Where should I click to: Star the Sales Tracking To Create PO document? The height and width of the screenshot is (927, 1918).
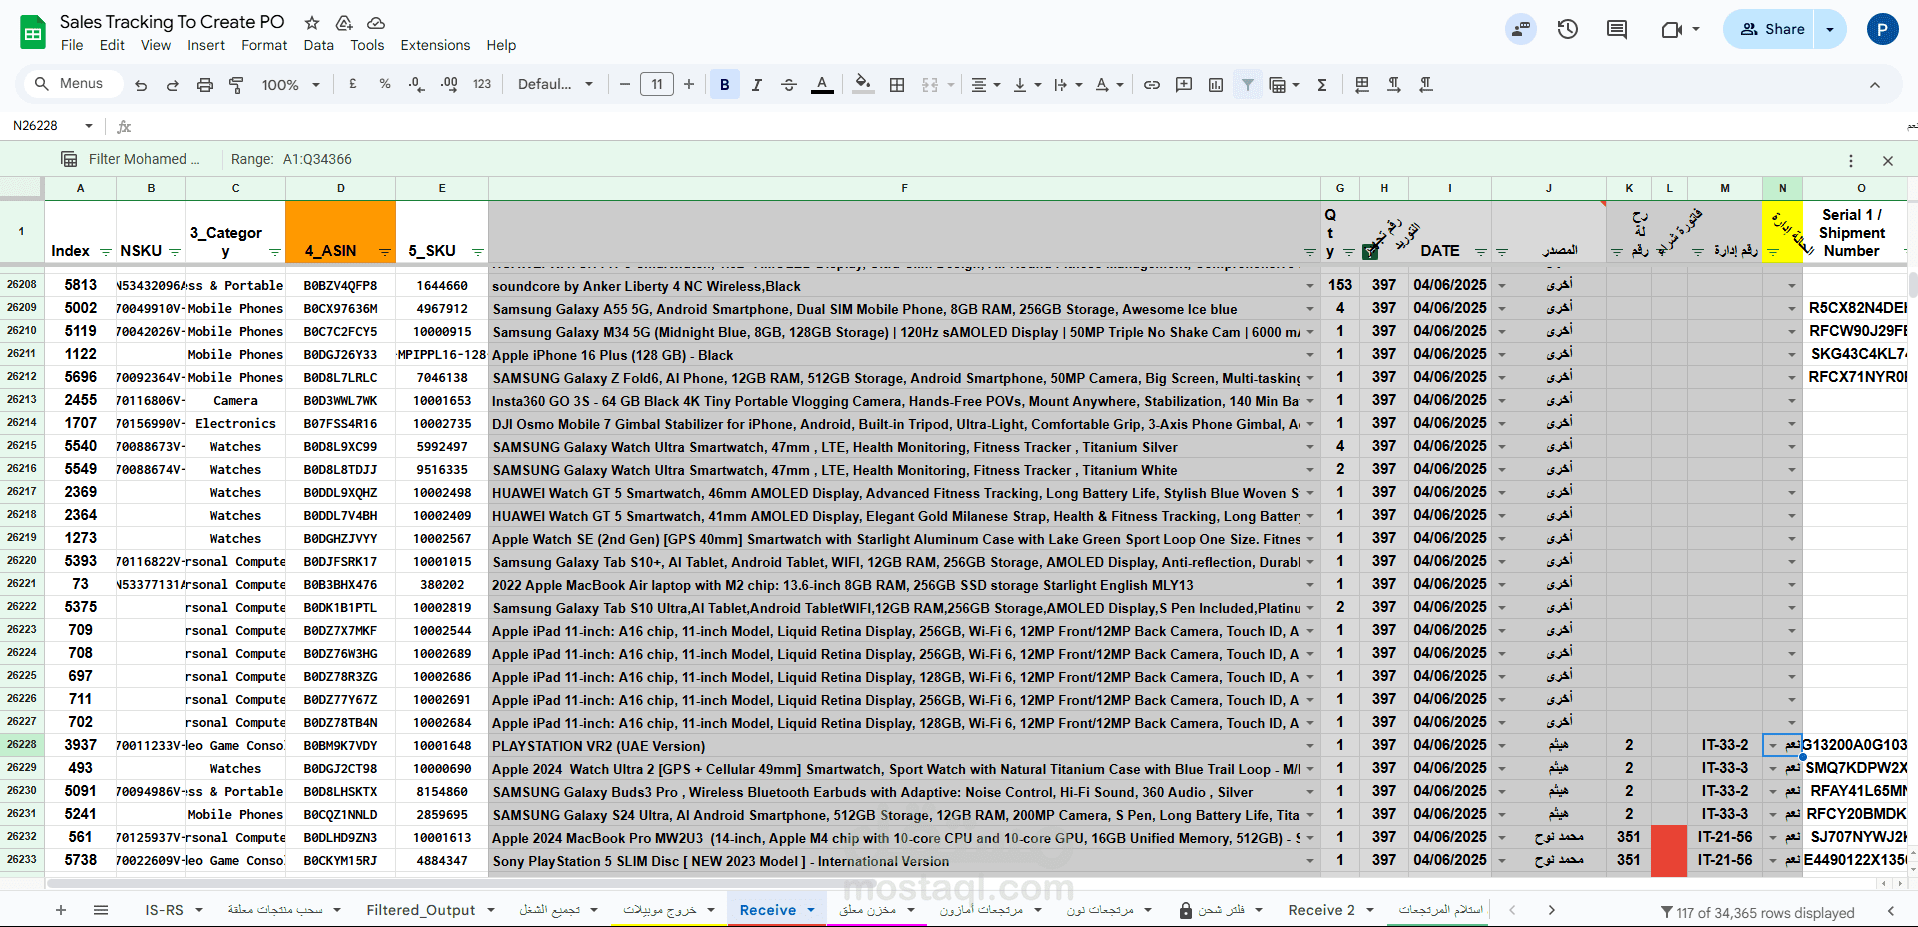(312, 23)
